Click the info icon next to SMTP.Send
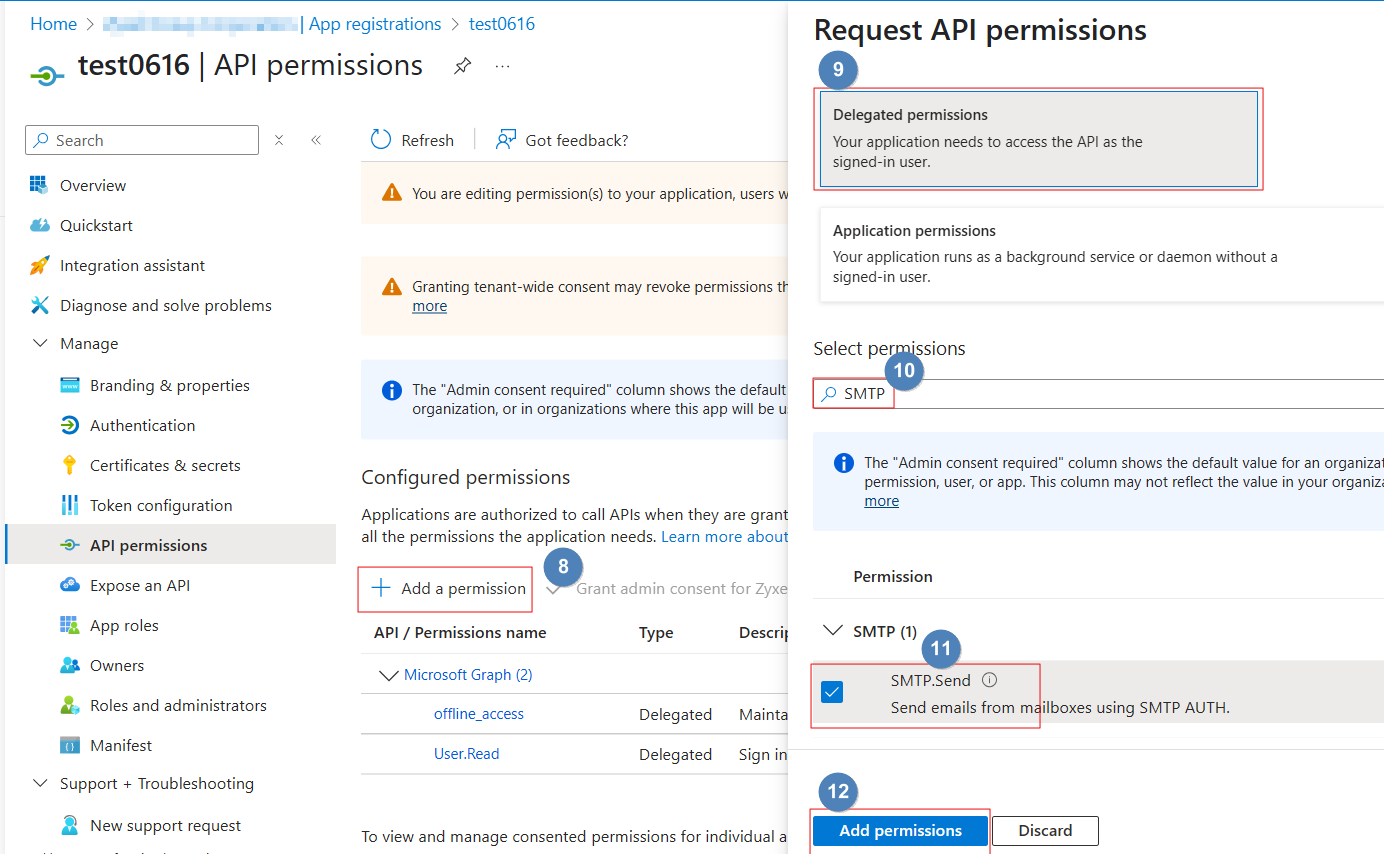The image size is (1384, 854). click(989, 680)
